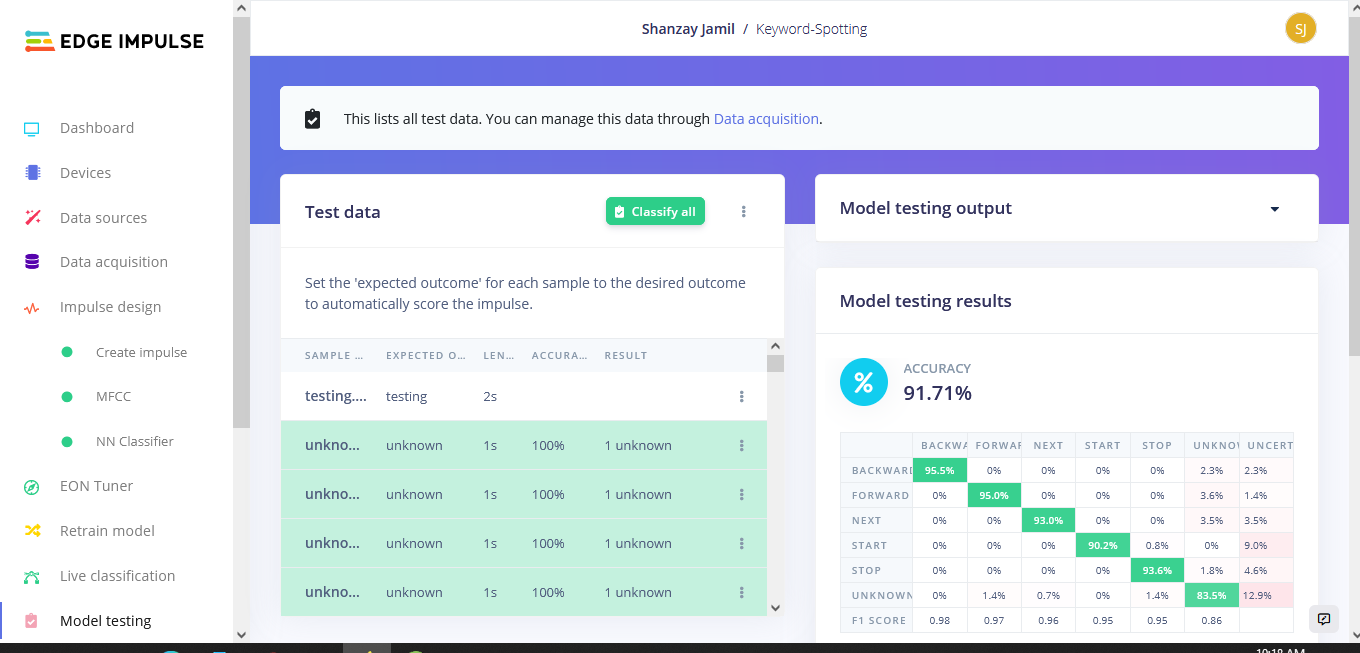1360x653 pixels.
Task: Follow the Data acquisition link in banner
Action: point(765,119)
